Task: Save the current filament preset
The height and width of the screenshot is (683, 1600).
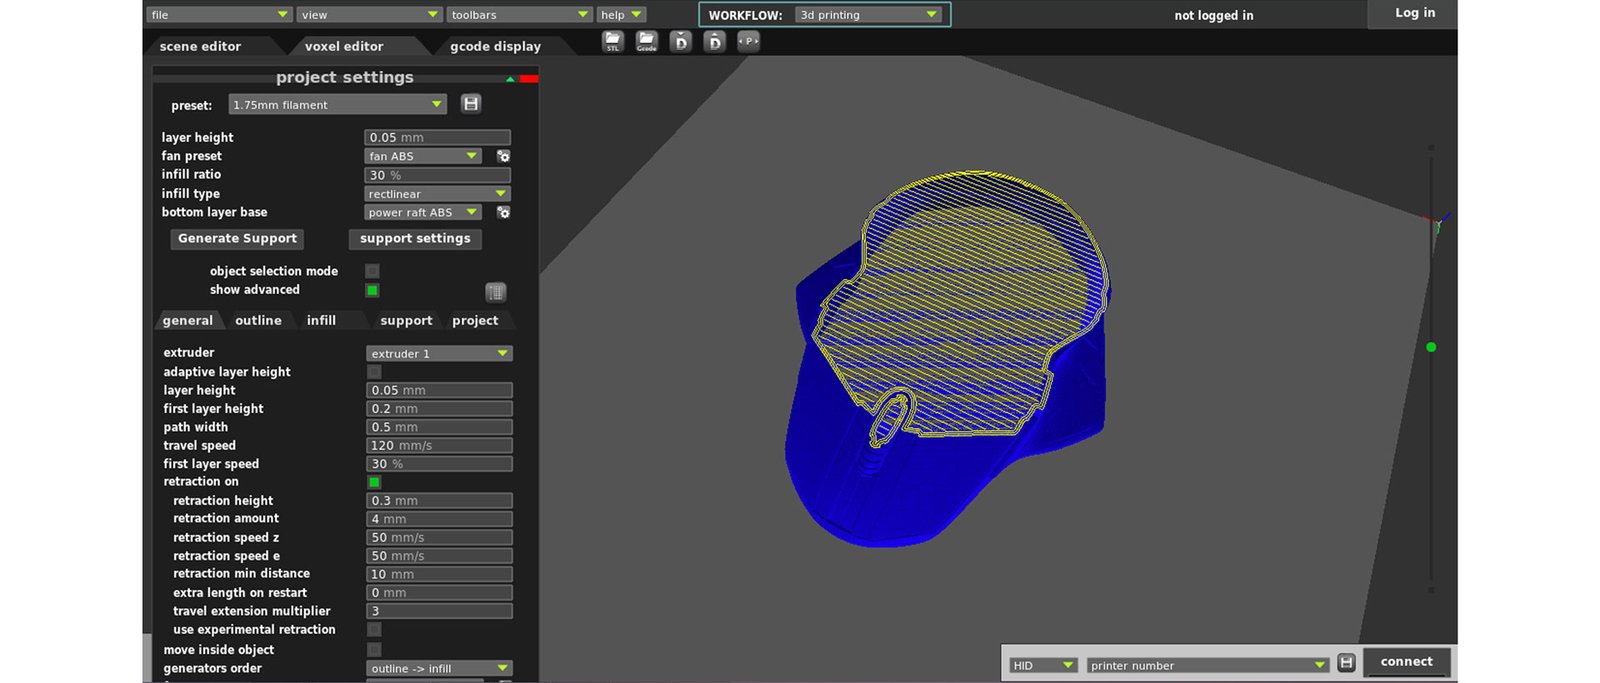Action: 471,104
